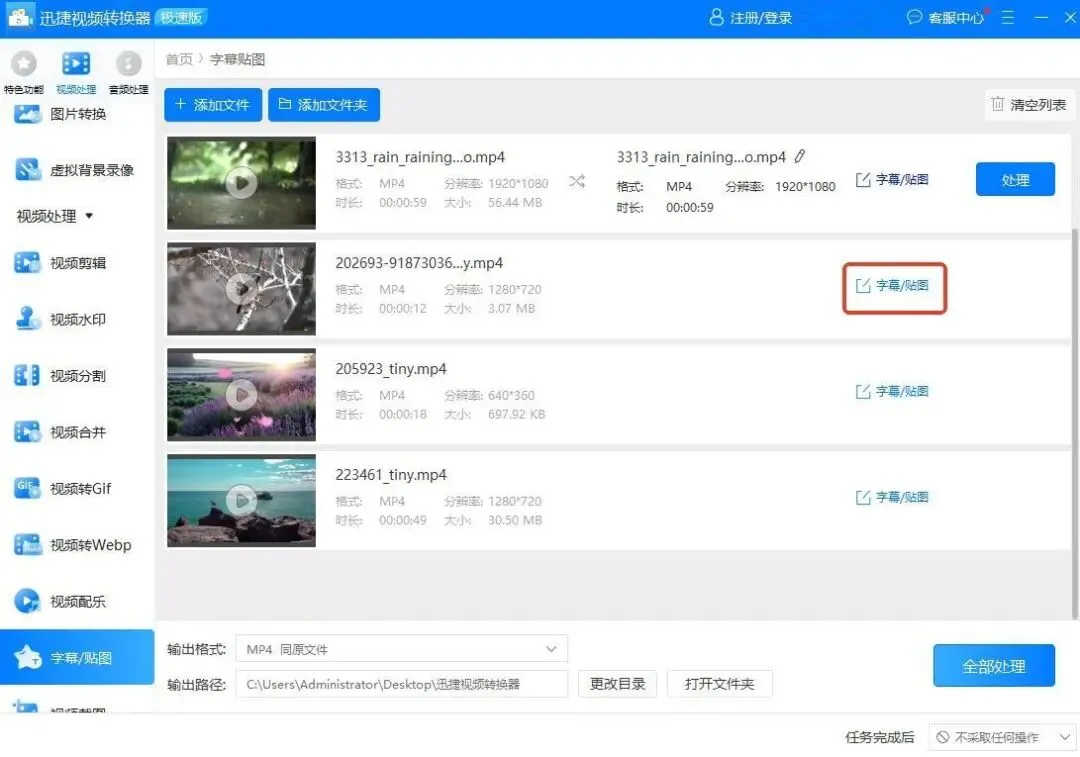1080x757 pixels.
Task: Click the vertical scrollbar of file list
Action: [1074, 424]
